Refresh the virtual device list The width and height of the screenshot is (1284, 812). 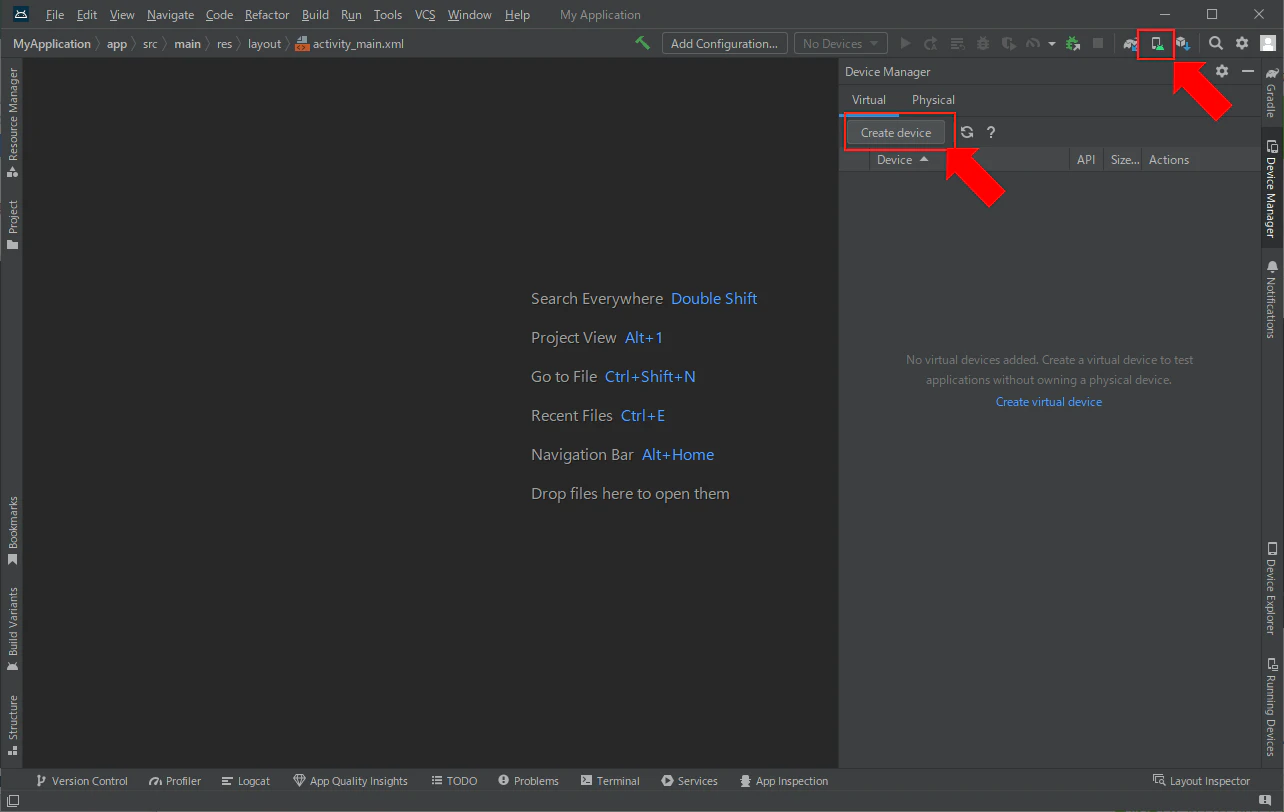coord(967,132)
